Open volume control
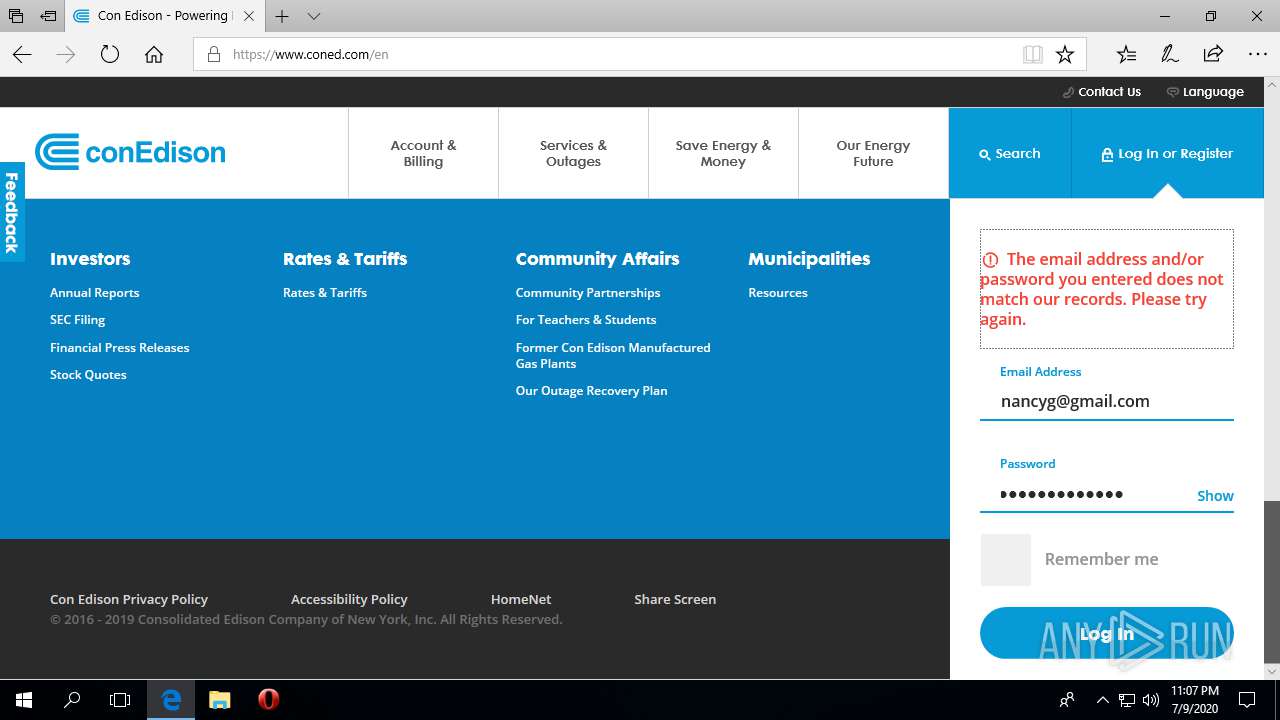The image size is (1280, 720). (1151, 700)
